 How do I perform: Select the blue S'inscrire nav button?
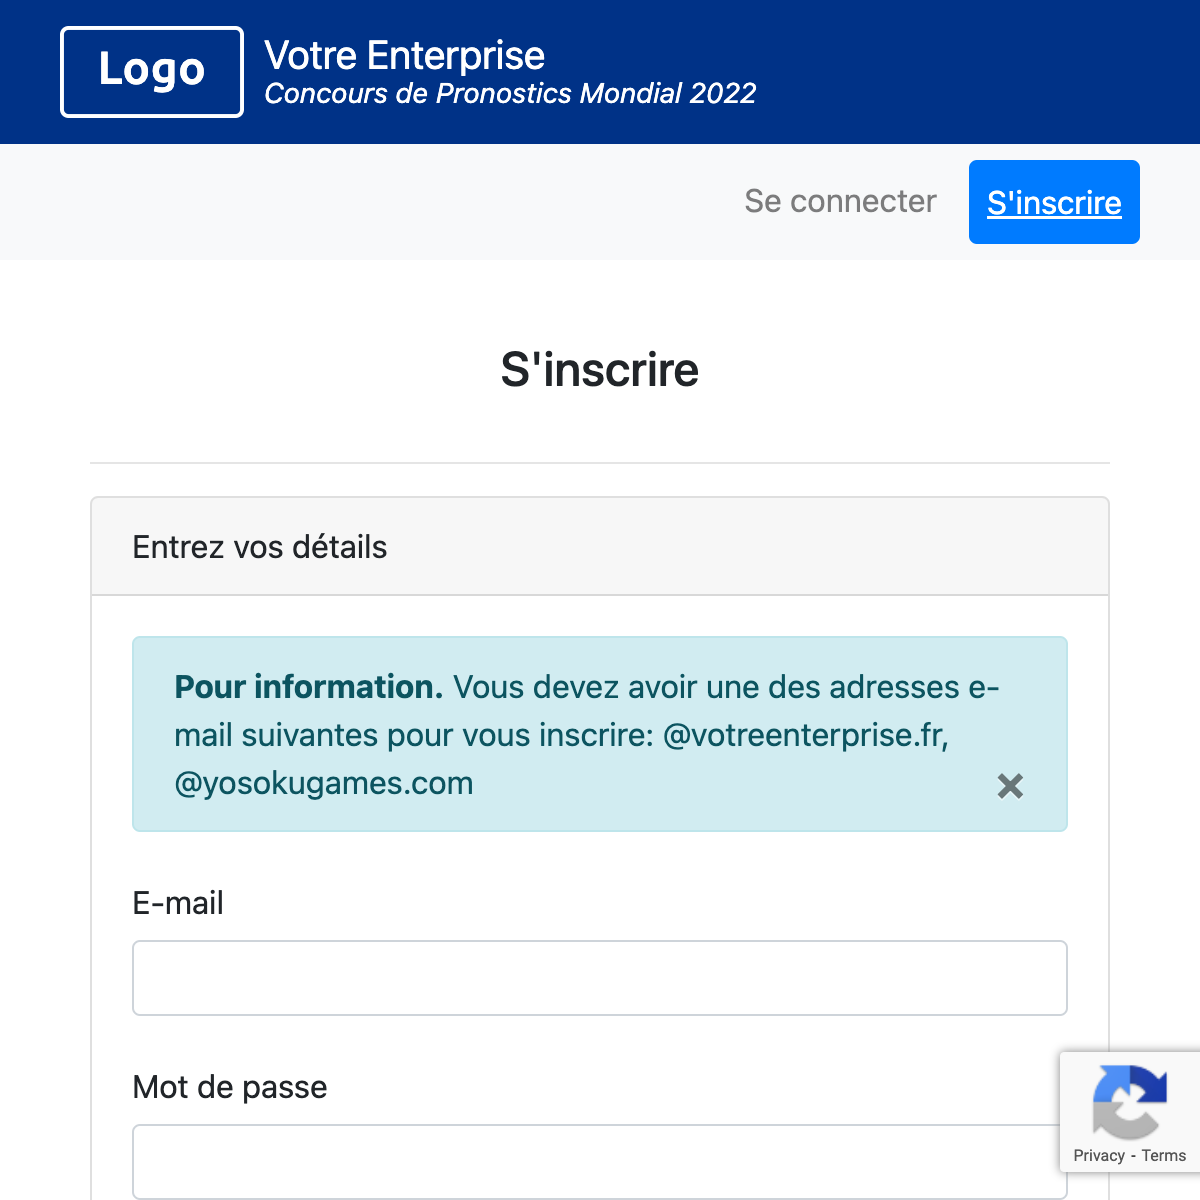pyautogui.click(x=1054, y=202)
